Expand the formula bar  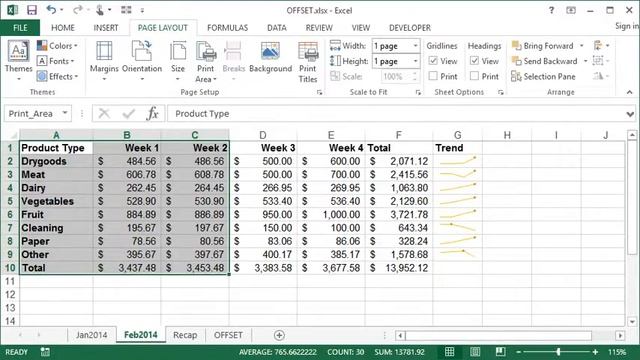point(630,114)
